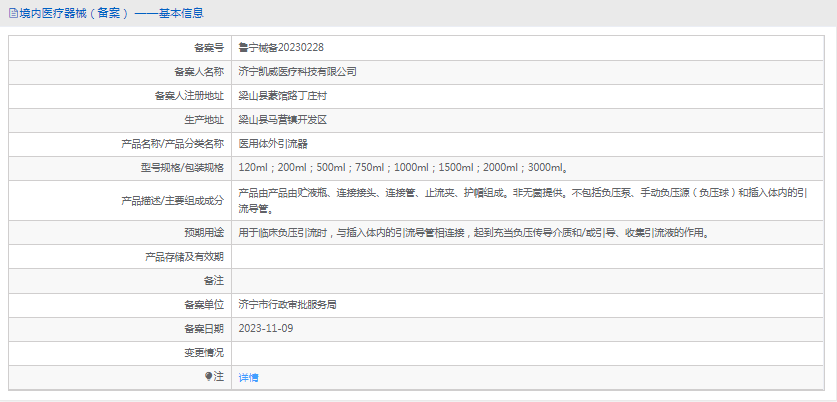Select filing unit 济宁市行政审批服务局
The image size is (837, 402).
point(287,305)
